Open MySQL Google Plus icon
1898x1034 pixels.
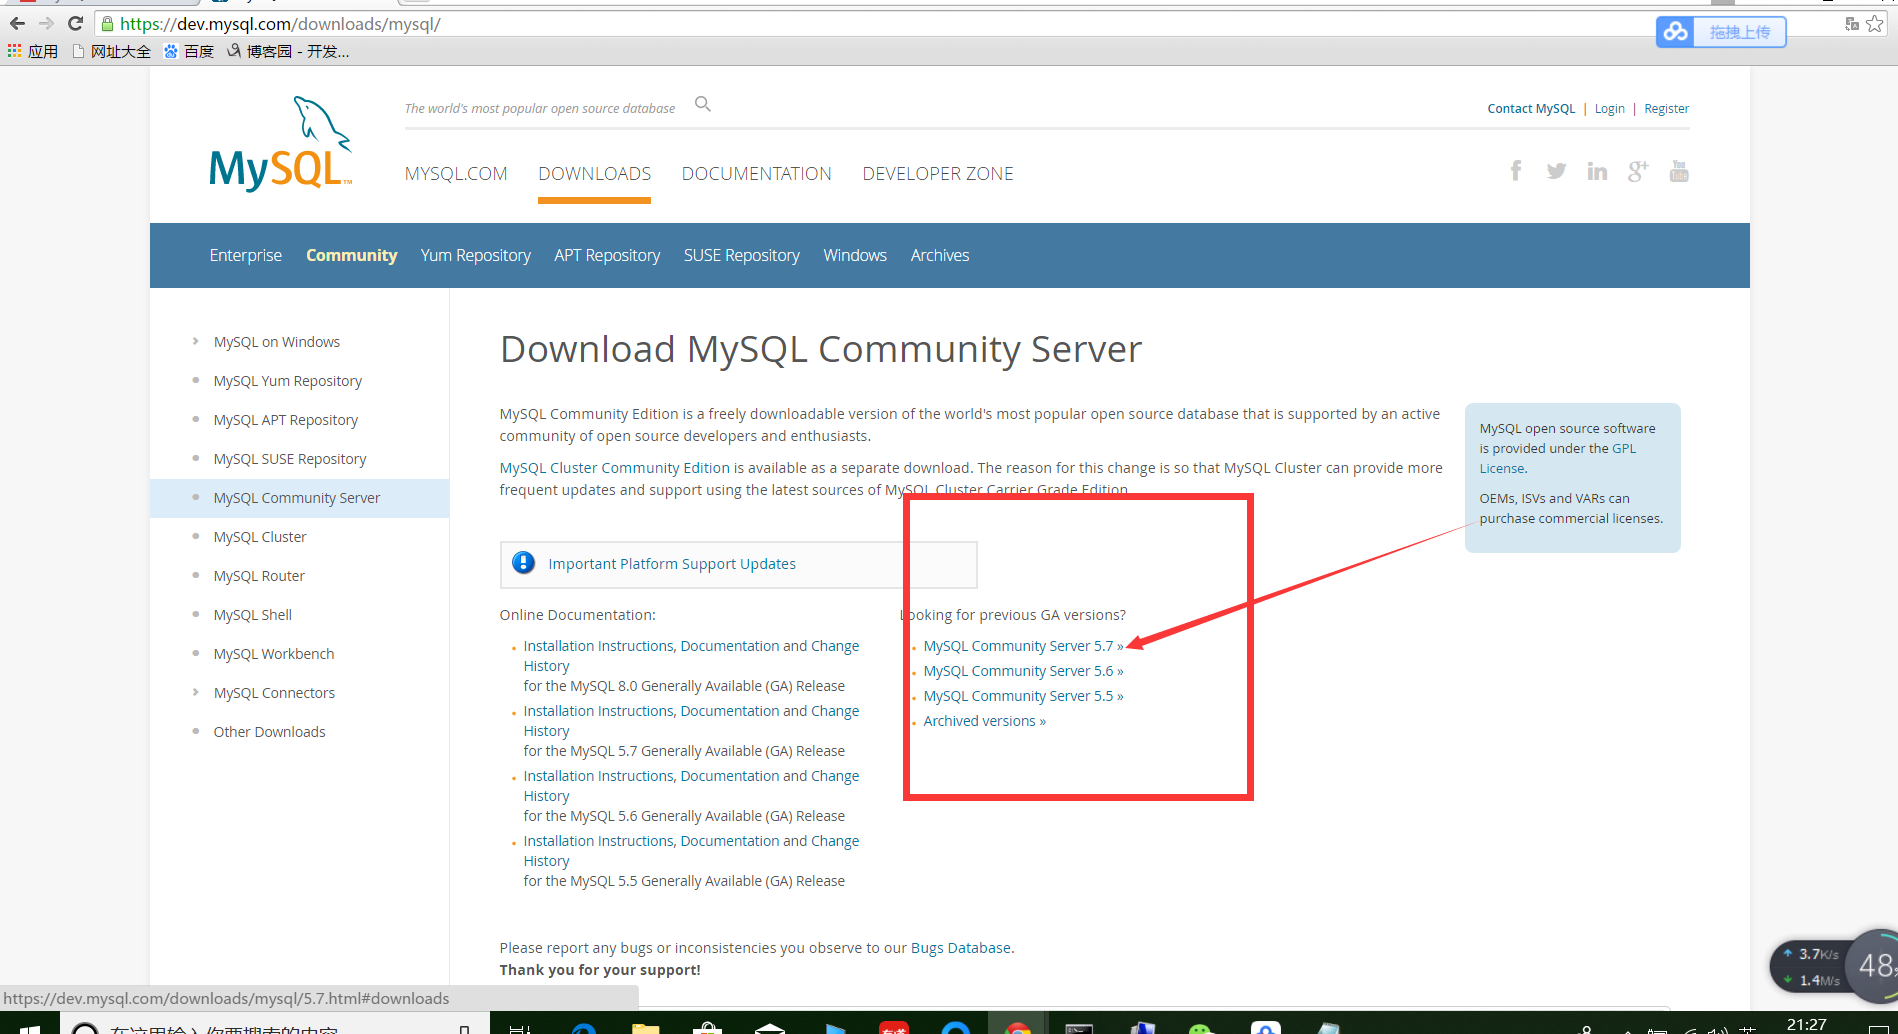pyautogui.click(x=1638, y=171)
